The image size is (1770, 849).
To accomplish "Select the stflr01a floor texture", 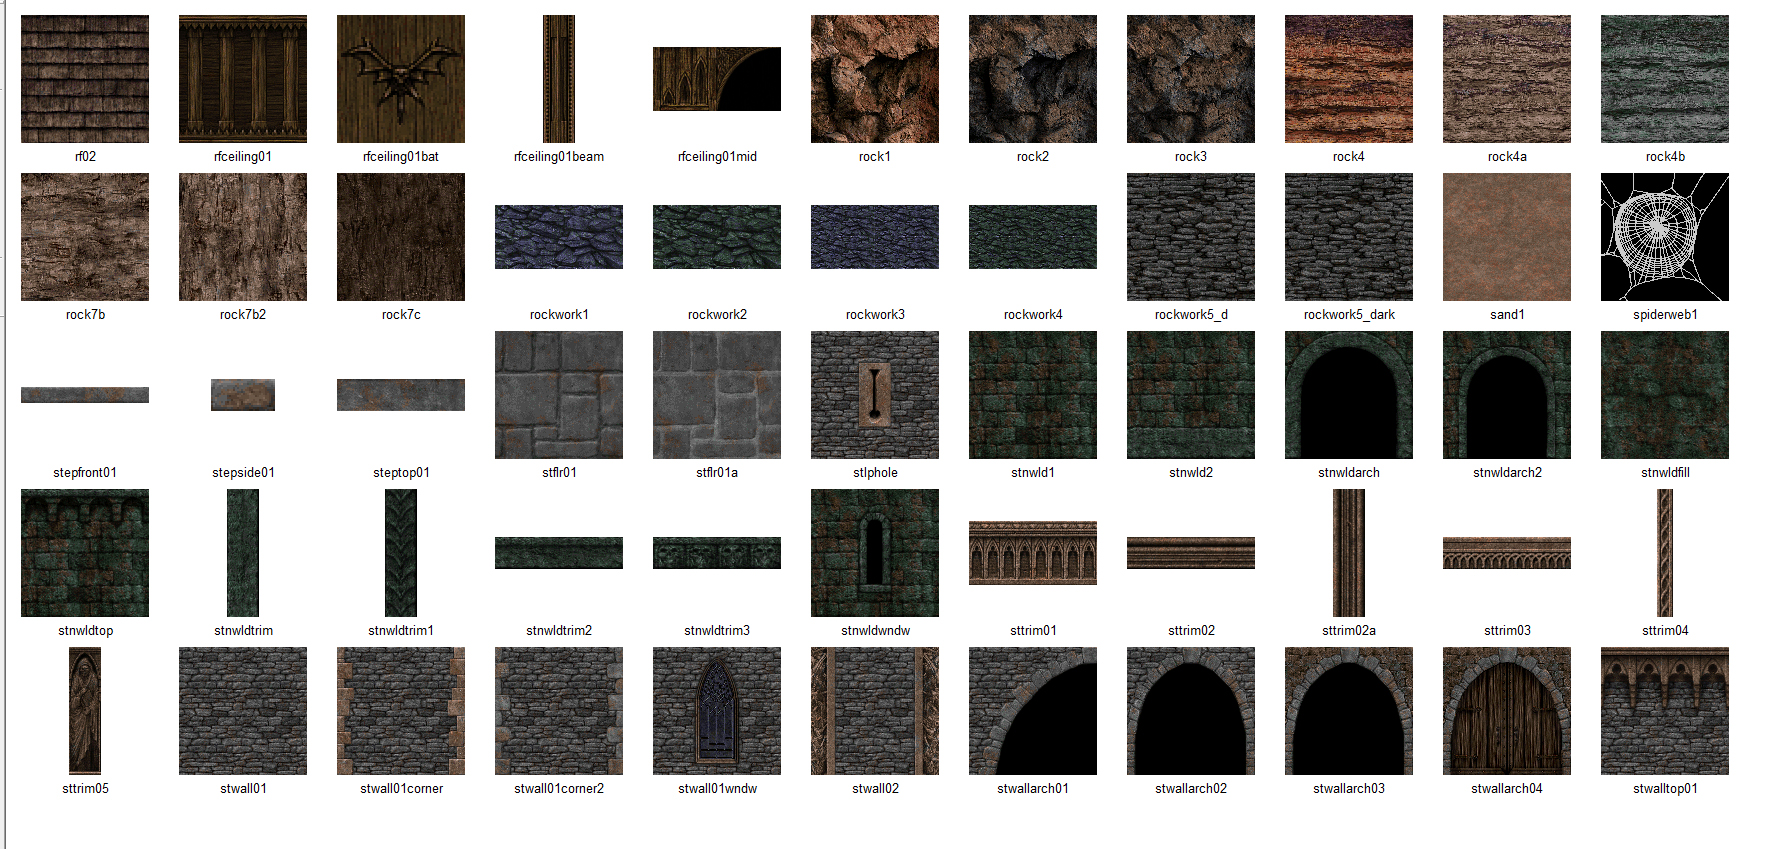I will tap(717, 395).
